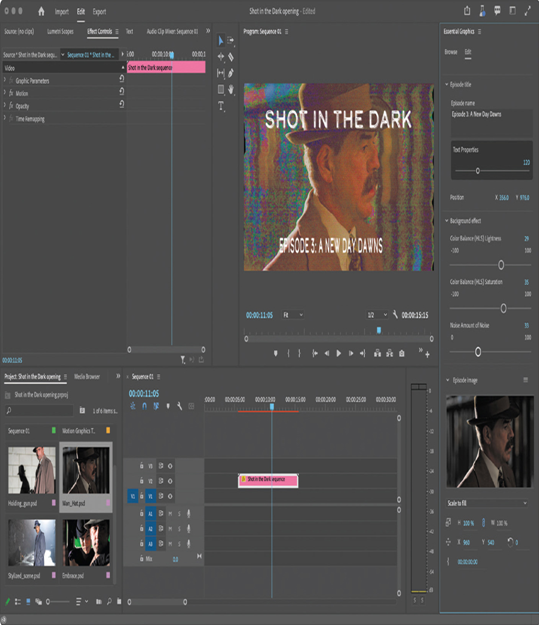Click Mark In in Program Monitor
Screen dimensions: 539x625
(288, 354)
